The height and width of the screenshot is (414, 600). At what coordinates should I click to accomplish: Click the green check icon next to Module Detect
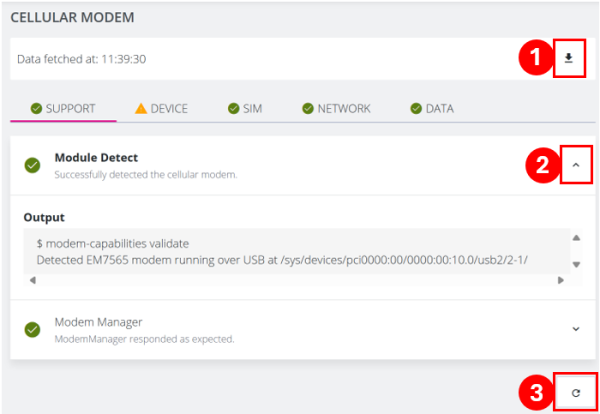pos(32,165)
